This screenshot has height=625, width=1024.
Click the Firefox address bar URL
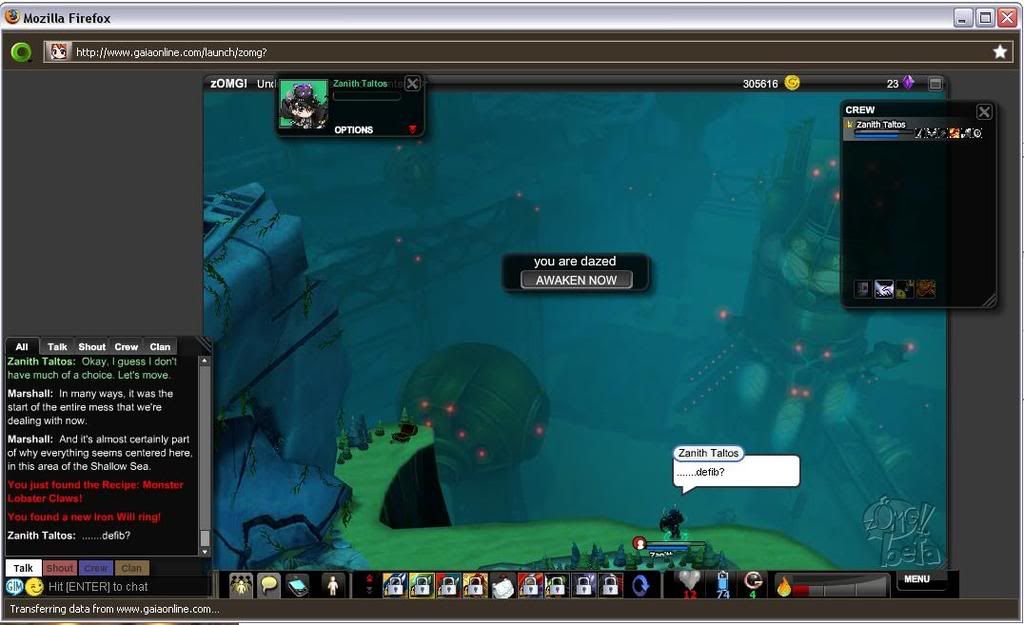pos(171,52)
